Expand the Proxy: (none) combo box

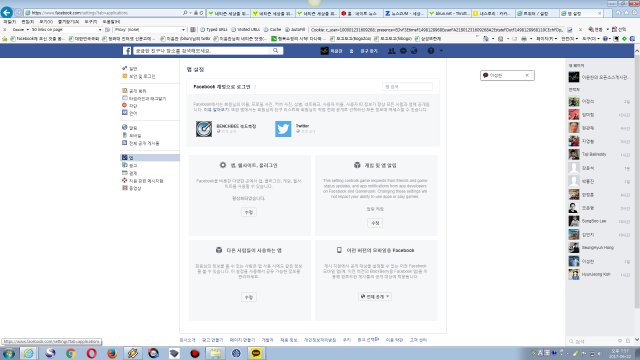pos(149,30)
